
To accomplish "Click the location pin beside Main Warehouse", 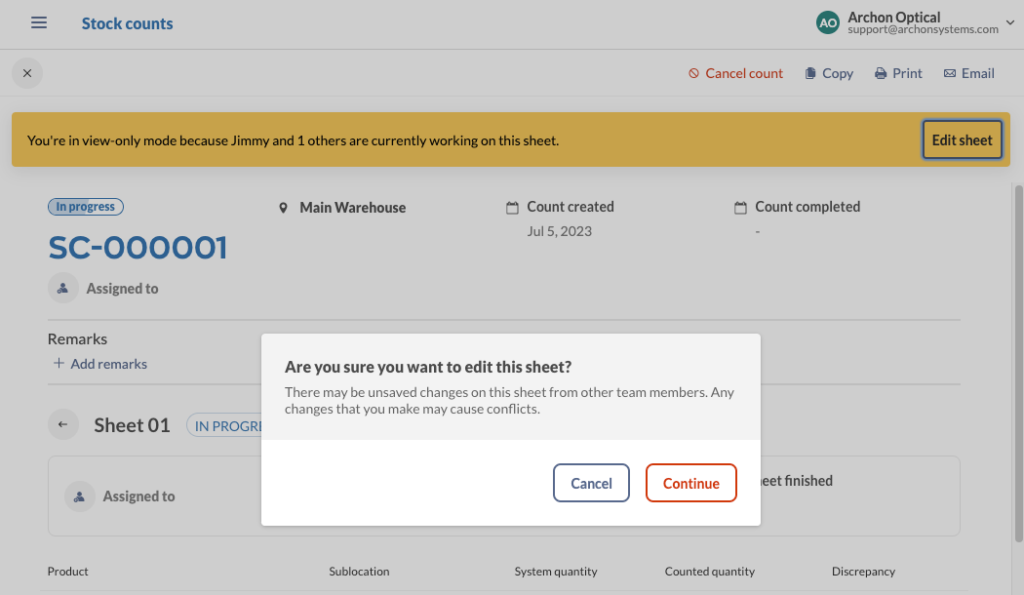I will 283,207.
